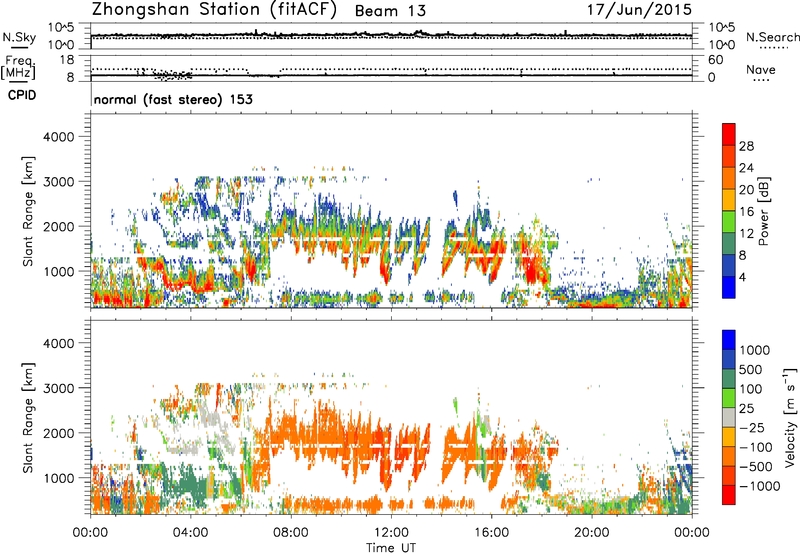Image resolution: width=800 pixels, height=554 pixels.
Task: Click the Power [dB] axis label
Action: tap(763, 211)
